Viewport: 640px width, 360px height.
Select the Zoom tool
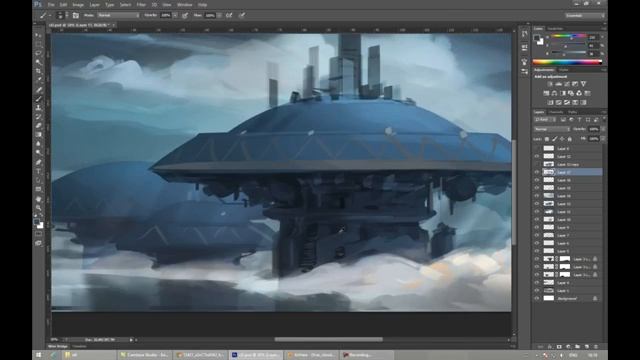click(x=38, y=208)
